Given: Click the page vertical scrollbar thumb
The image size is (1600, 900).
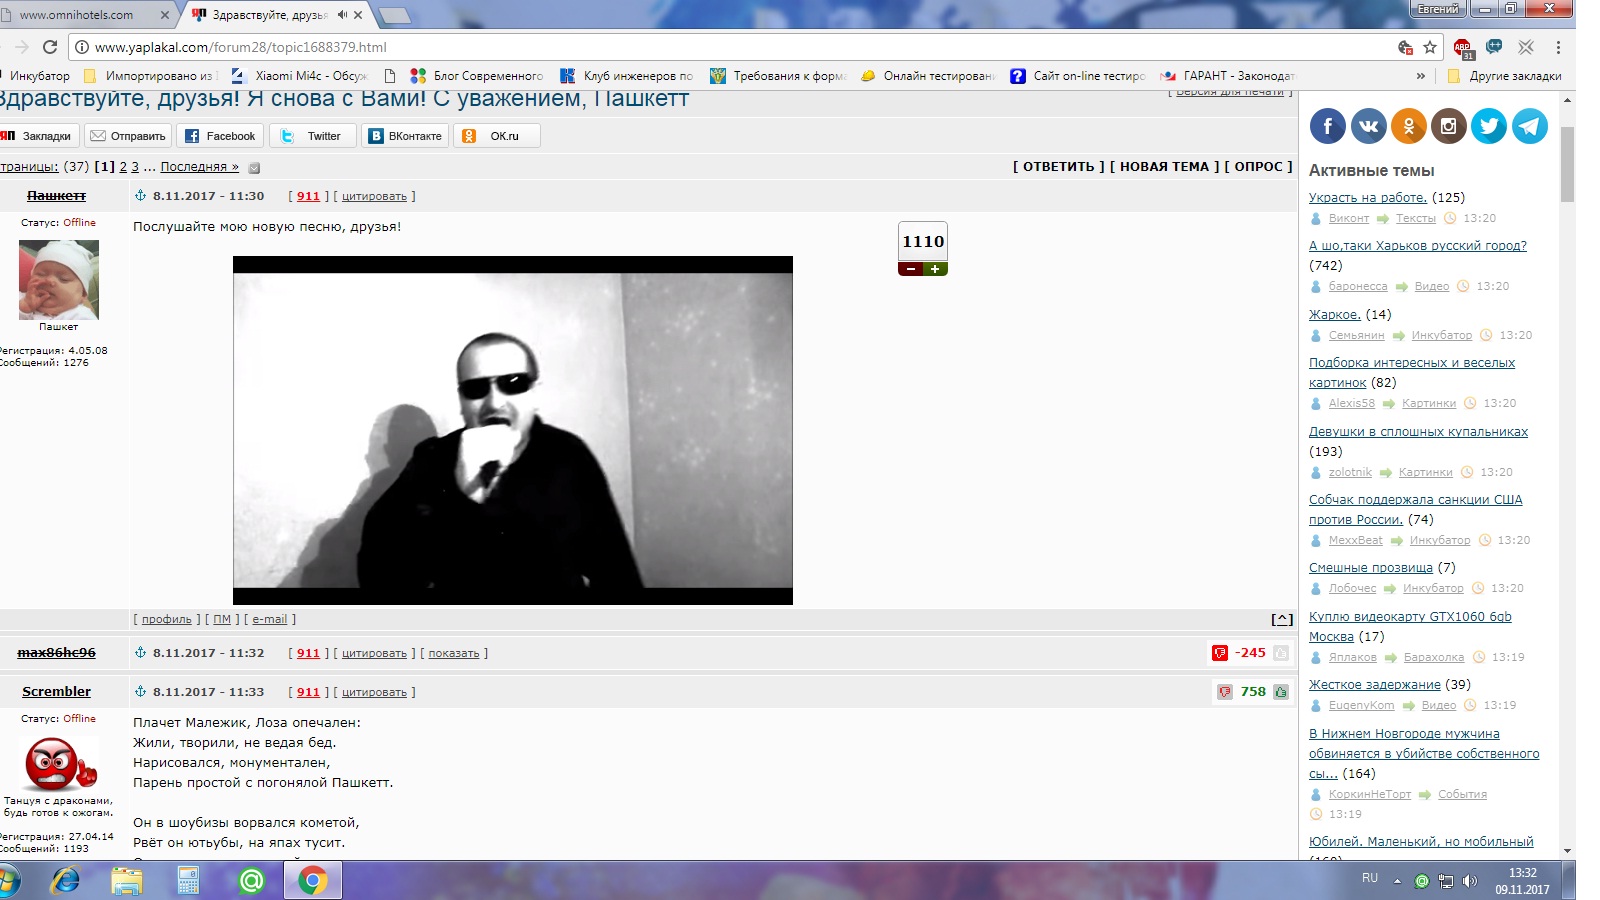Looking at the screenshot, I should 1567,165.
